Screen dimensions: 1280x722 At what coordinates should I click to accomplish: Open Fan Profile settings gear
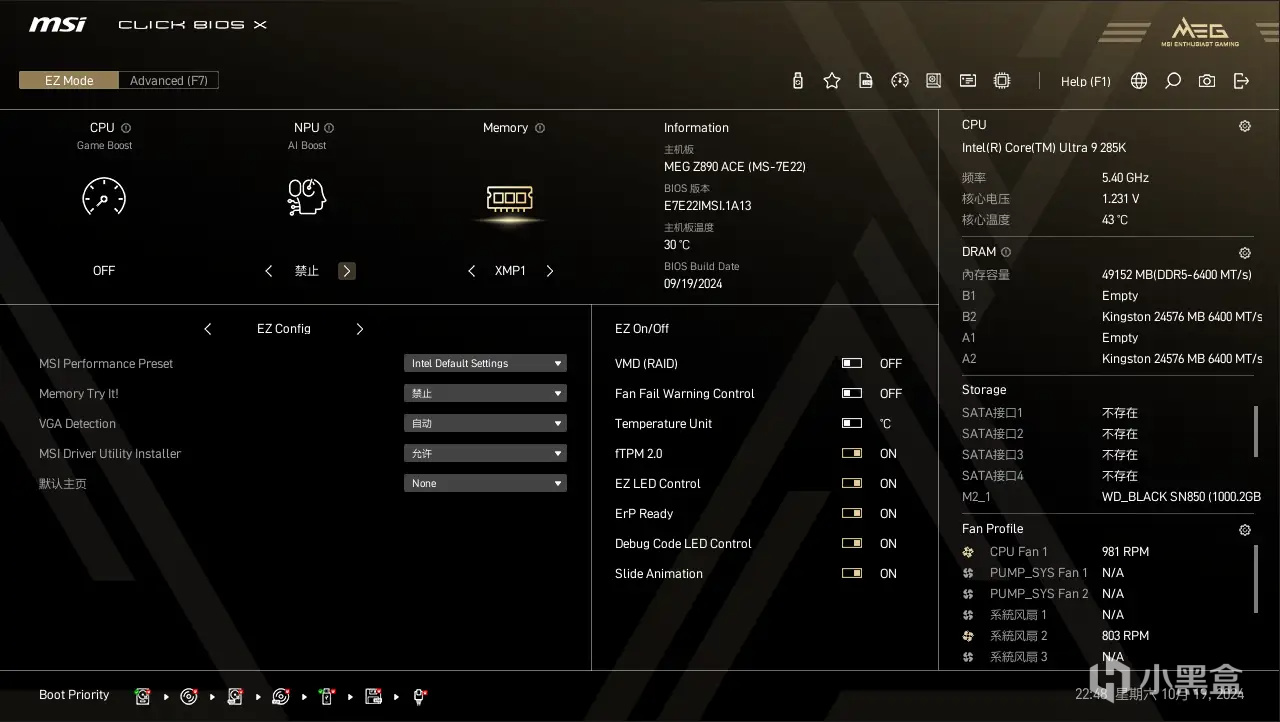pos(1245,530)
